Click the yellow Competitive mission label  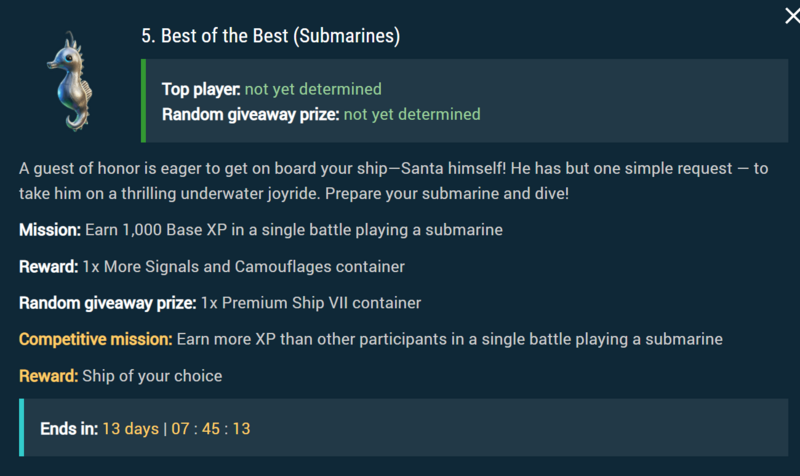95,339
